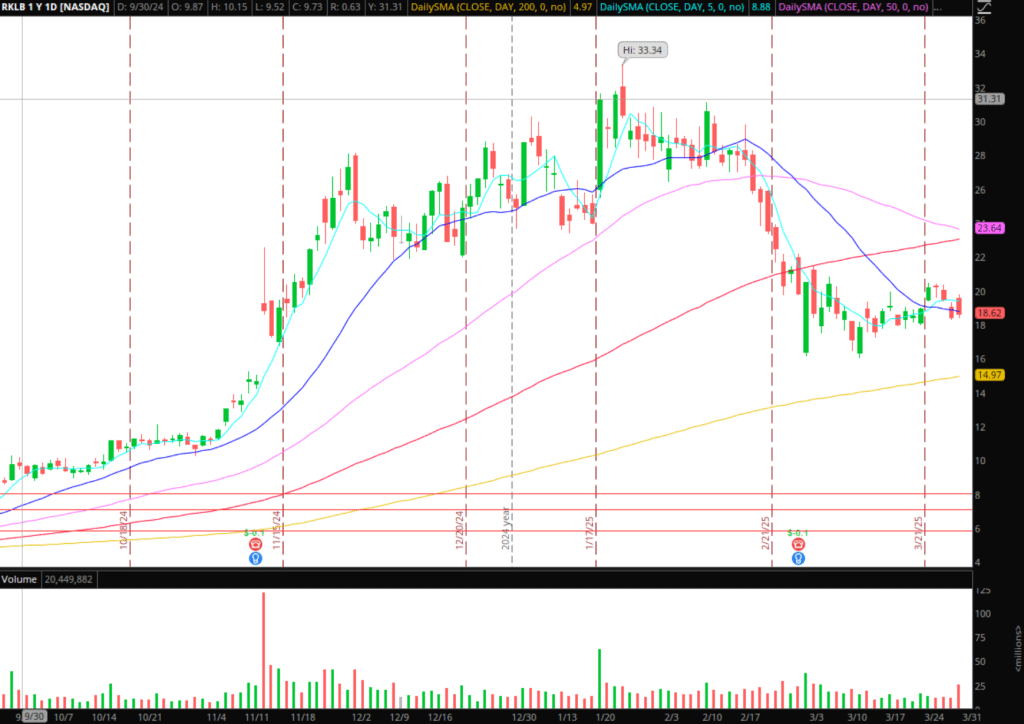Click the 2/21/25 expiration marker label
This screenshot has width=1024, height=724.
click(766, 532)
